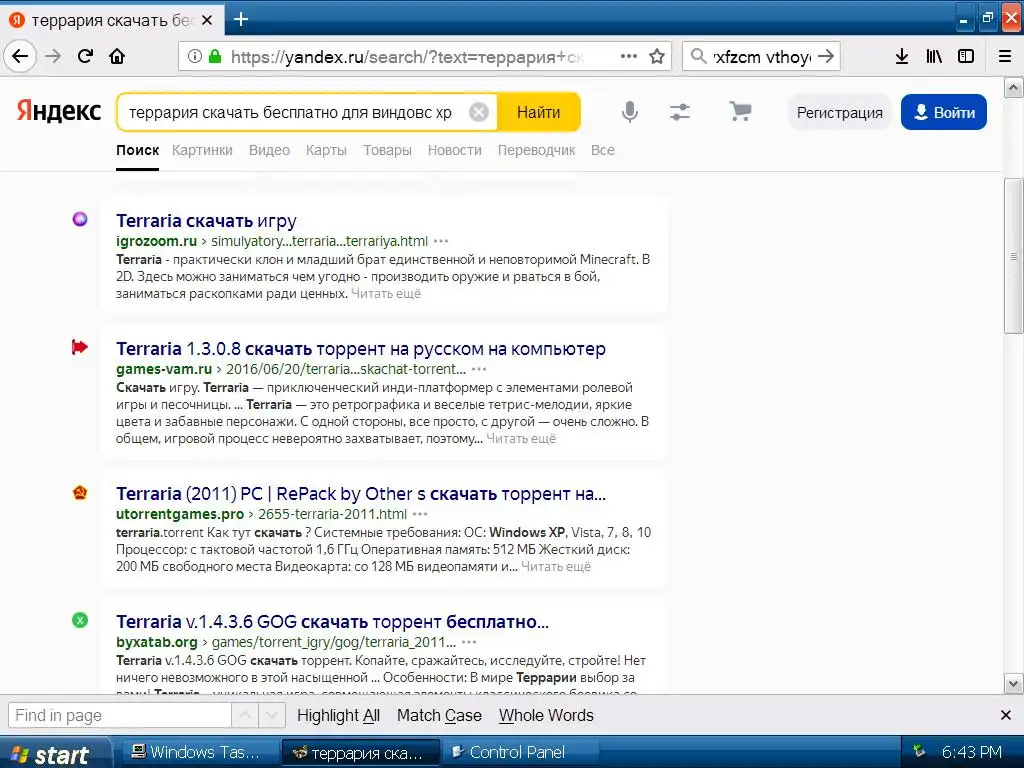Switch to the Видео tab
1024x768 pixels.
click(x=269, y=150)
